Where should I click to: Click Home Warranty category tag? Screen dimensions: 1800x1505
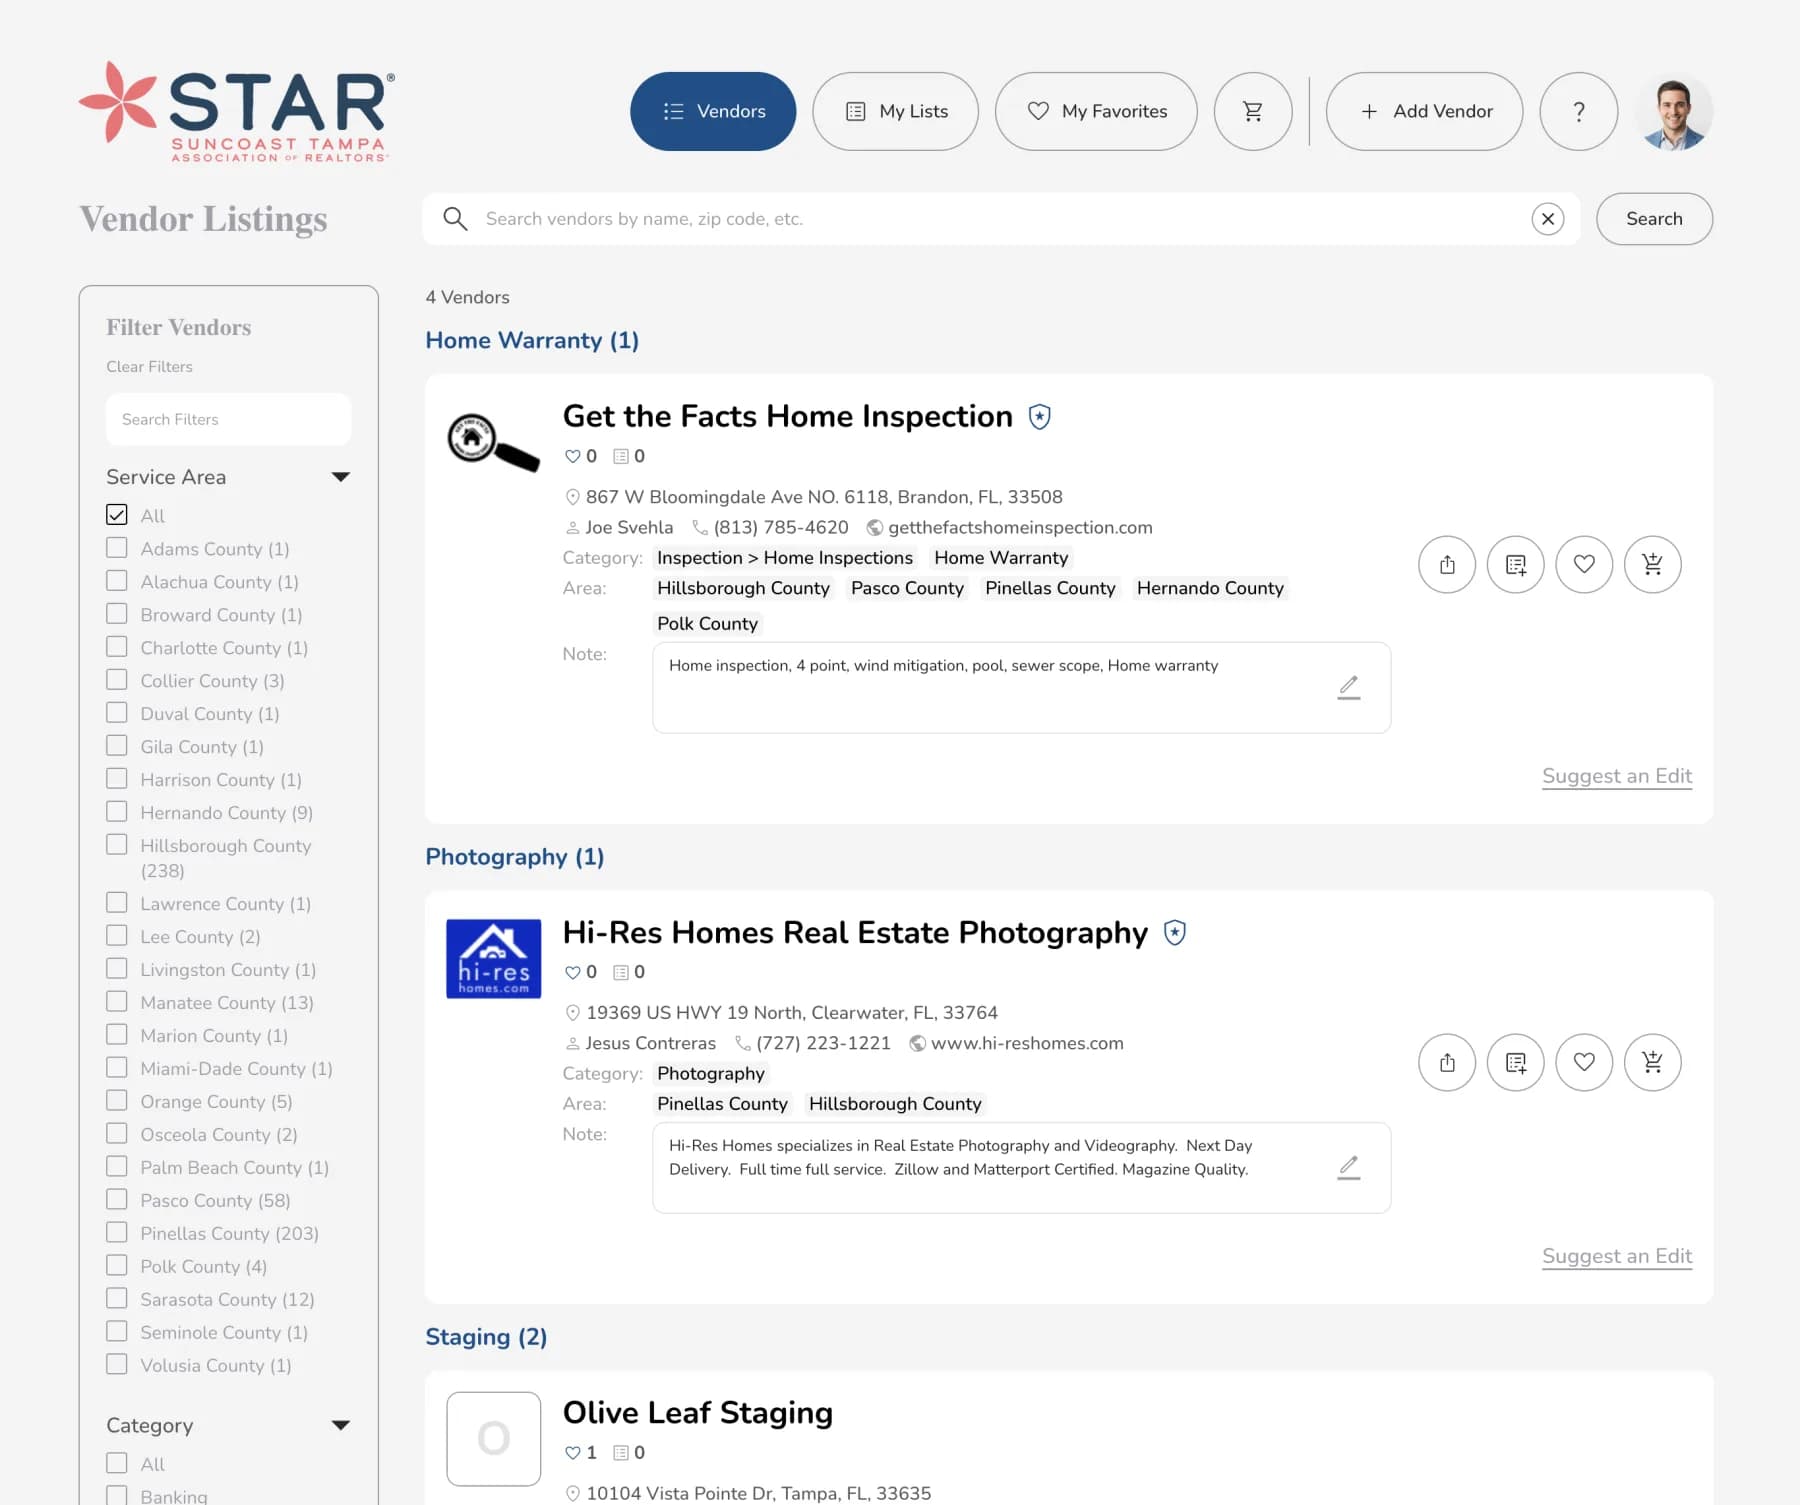(1001, 558)
